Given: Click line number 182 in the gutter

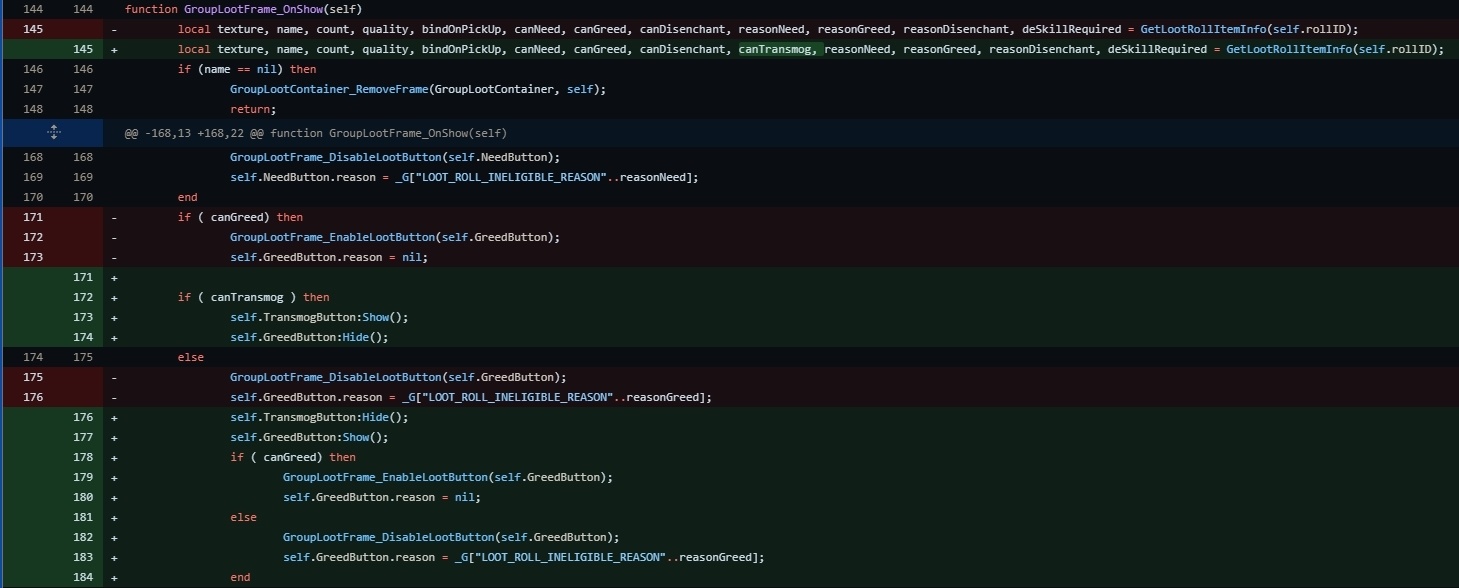Looking at the screenshot, I should (x=83, y=537).
